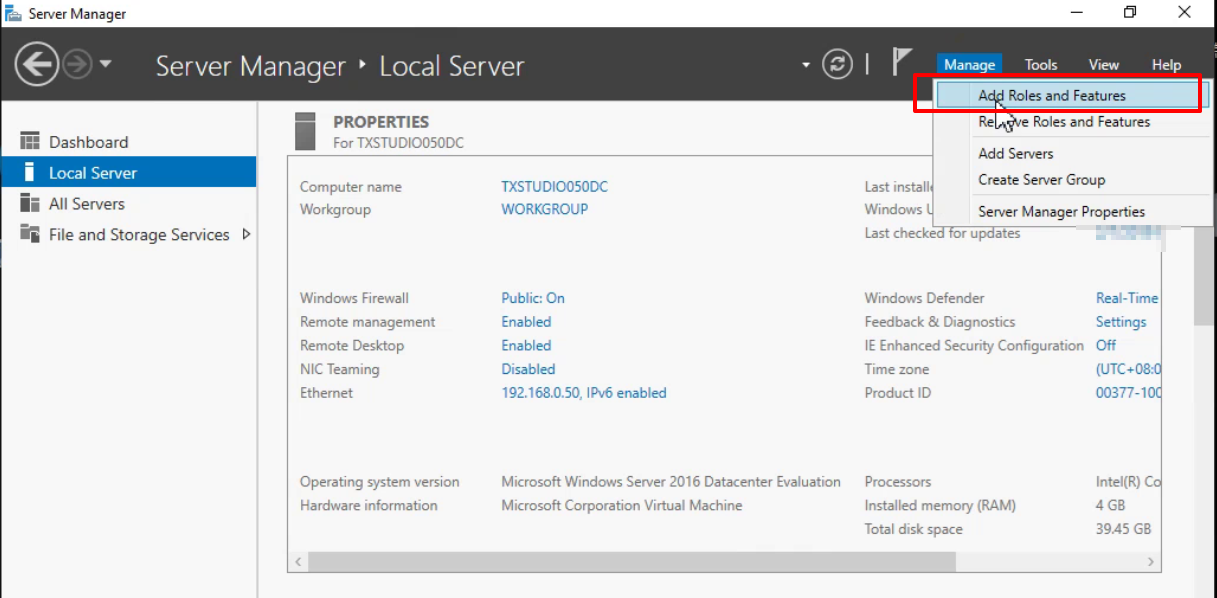Image resolution: width=1217 pixels, height=598 pixels.
Task: Select Local Server in the sidebar
Action: (x=128, y=173)
